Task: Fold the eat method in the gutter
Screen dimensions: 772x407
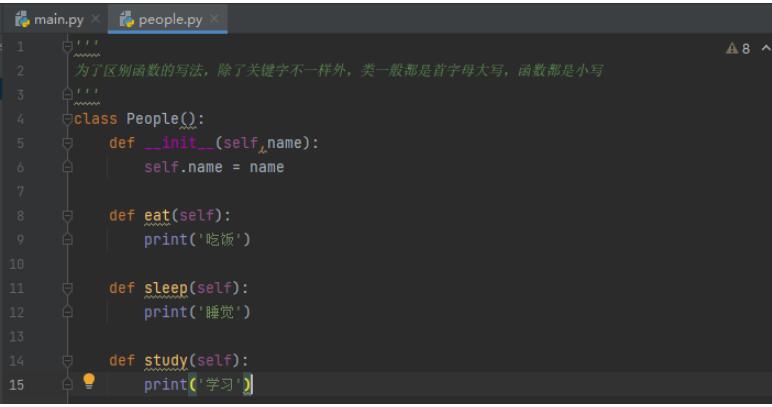Action: click(x=67, y=216)
